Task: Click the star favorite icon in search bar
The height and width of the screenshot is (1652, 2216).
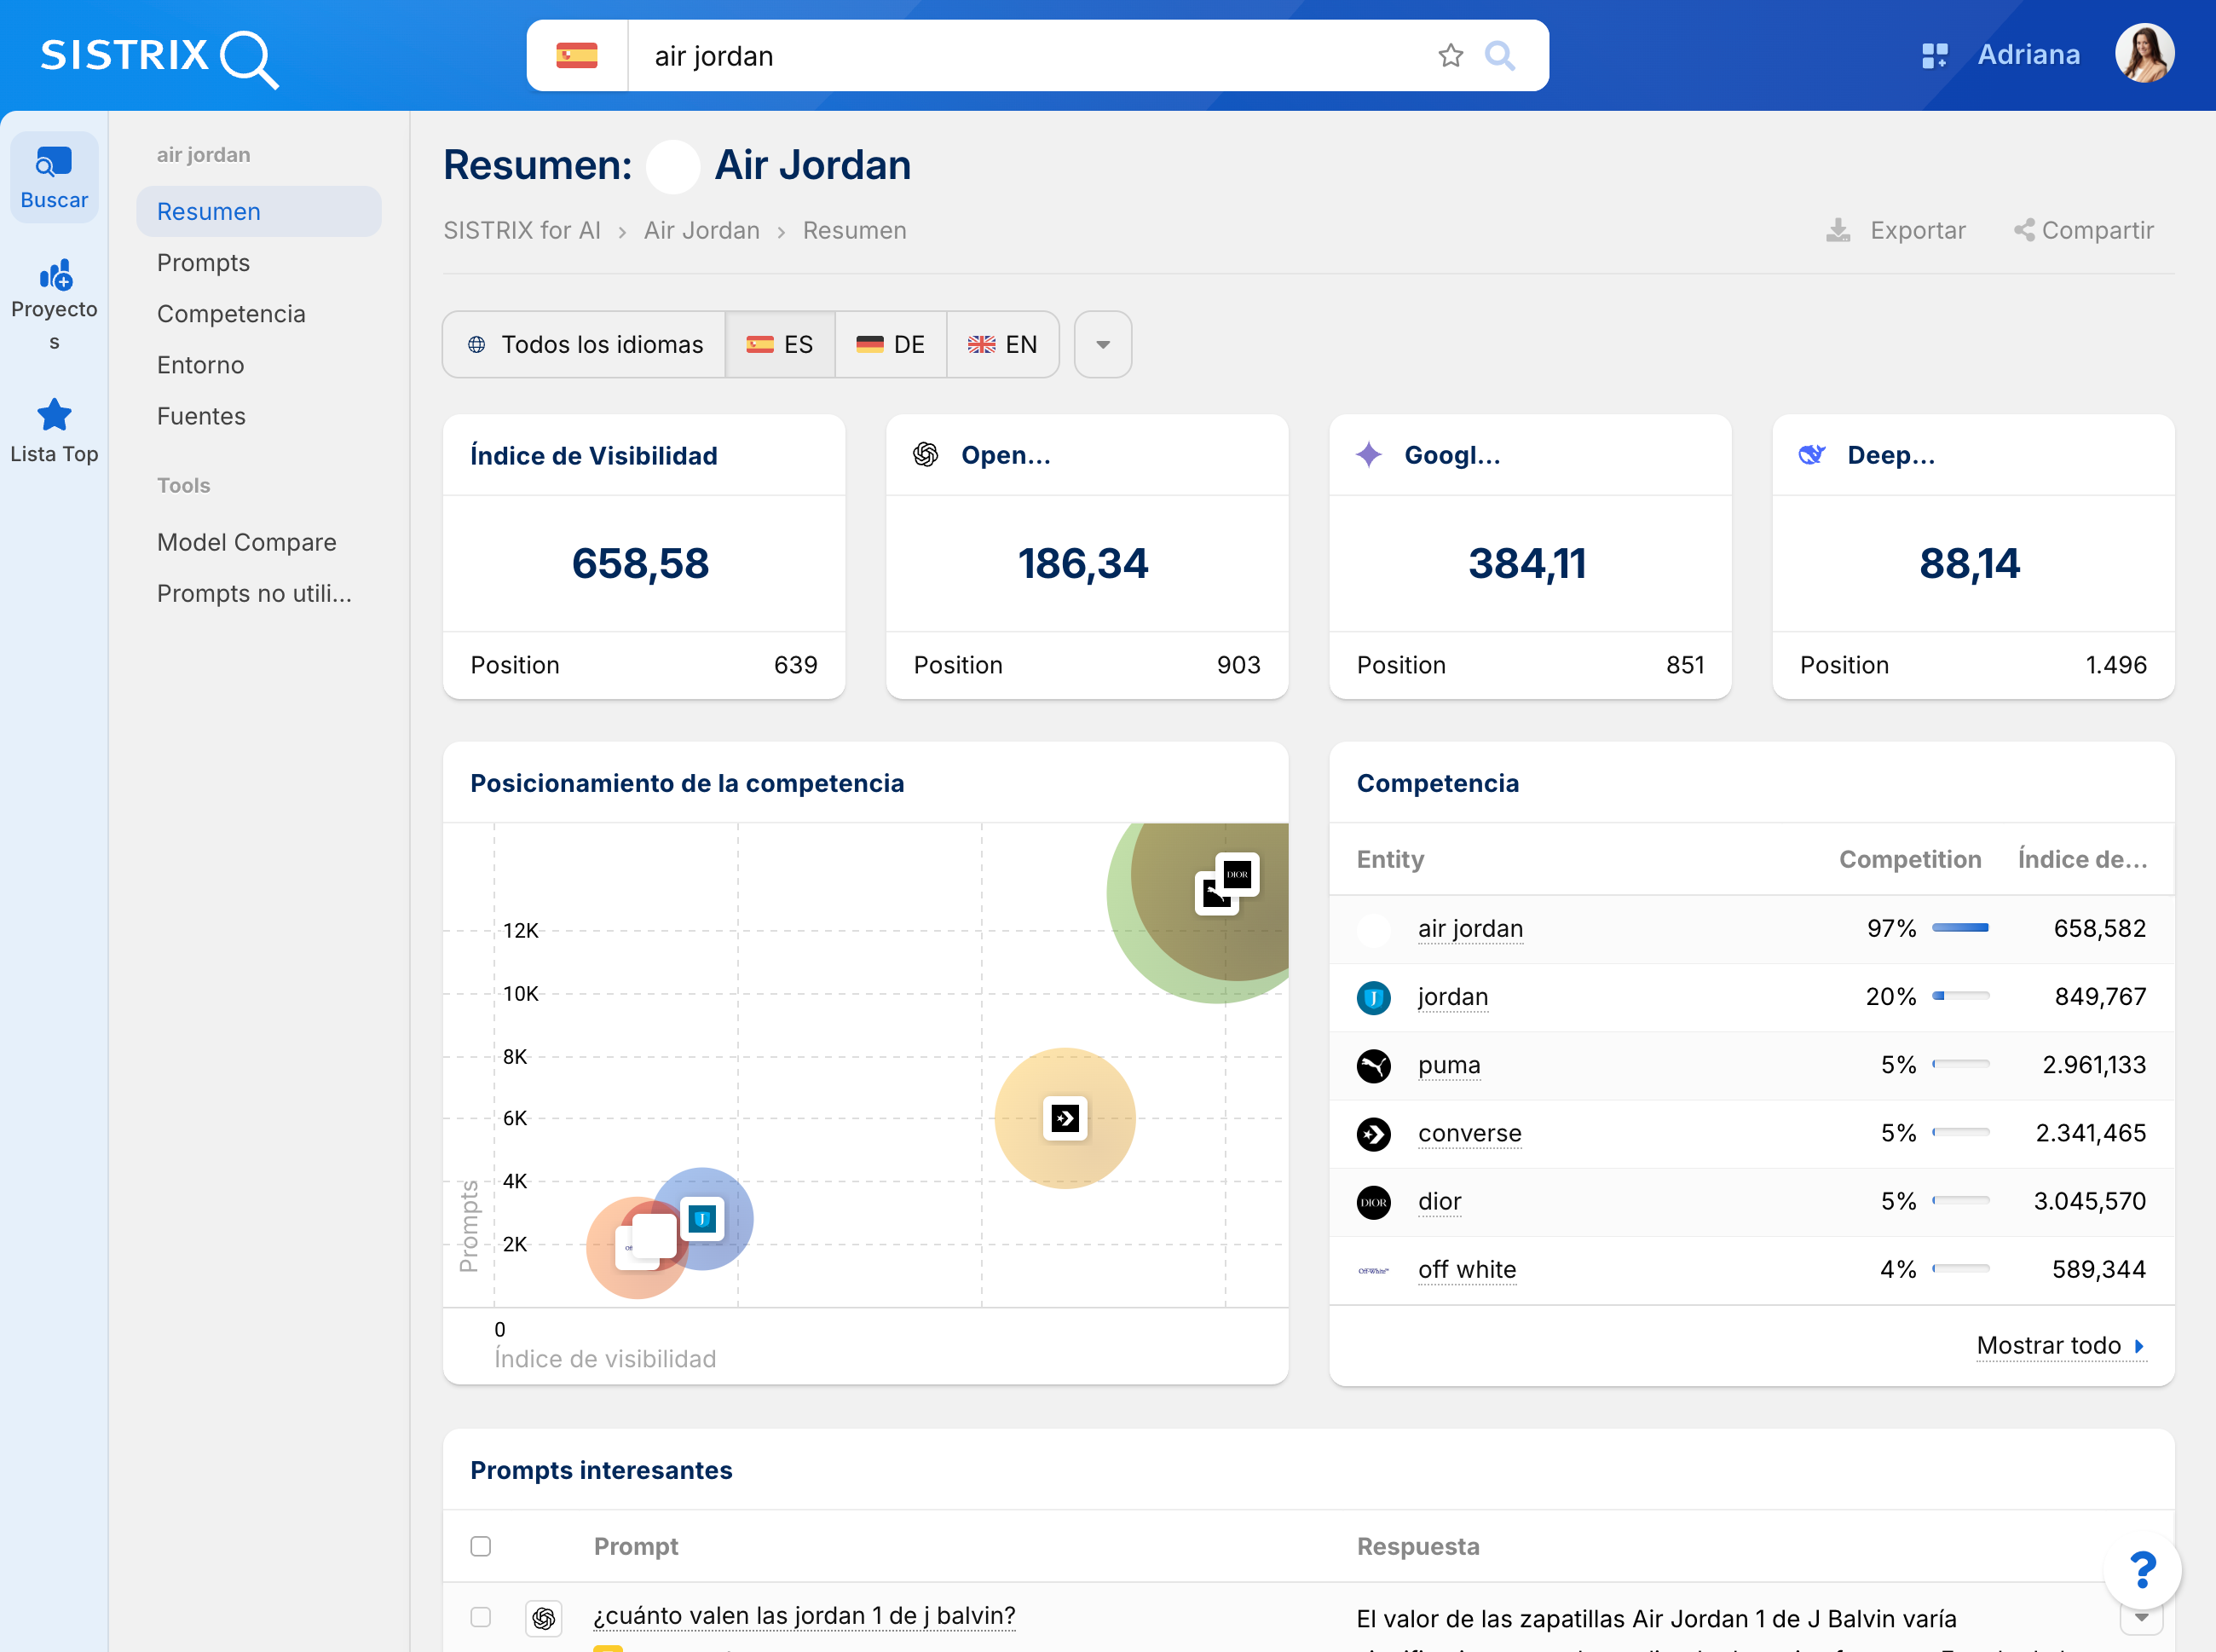Action: pos(1450,56)
